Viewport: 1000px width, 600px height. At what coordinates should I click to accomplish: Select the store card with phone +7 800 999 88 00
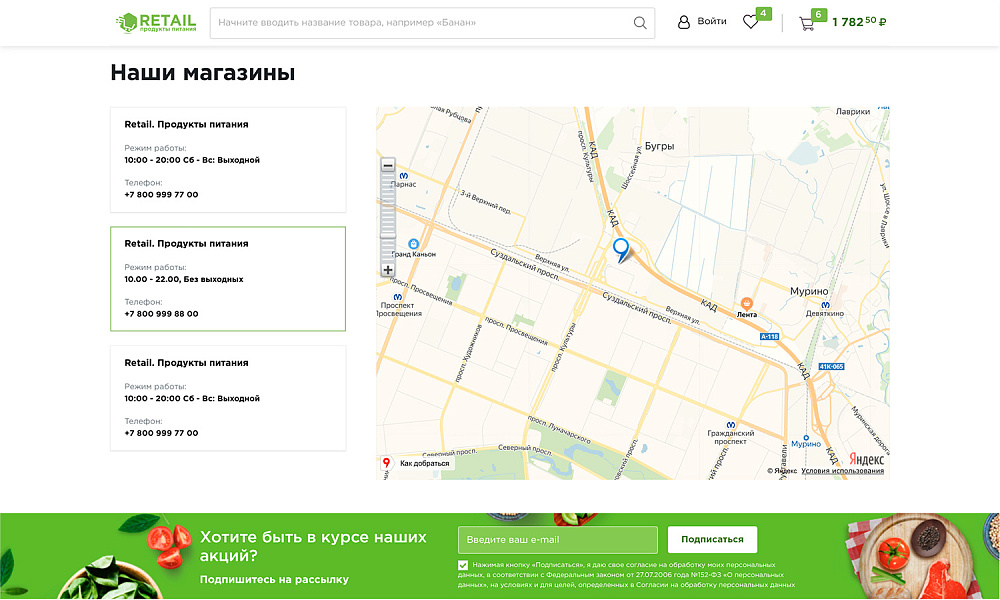pos(227,278)
